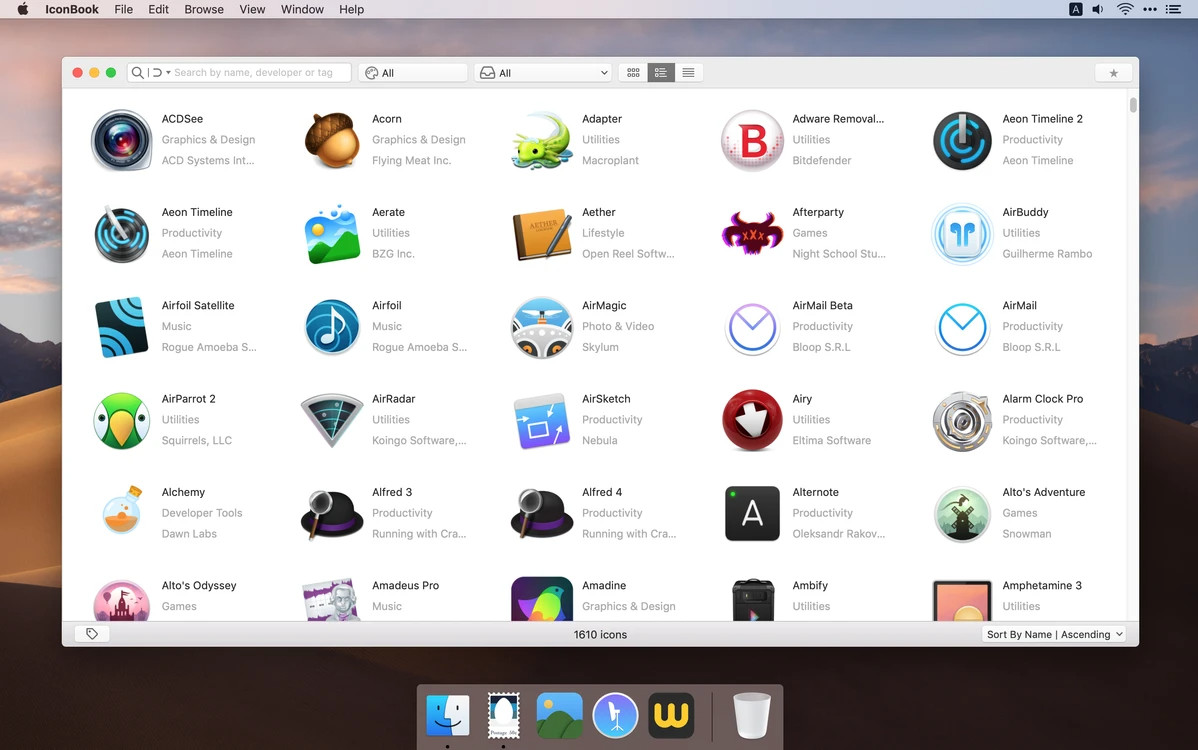This screenshot has width=1198, height=750.
Task: Click the Trash in the Dock
Action: click(751, 715)
